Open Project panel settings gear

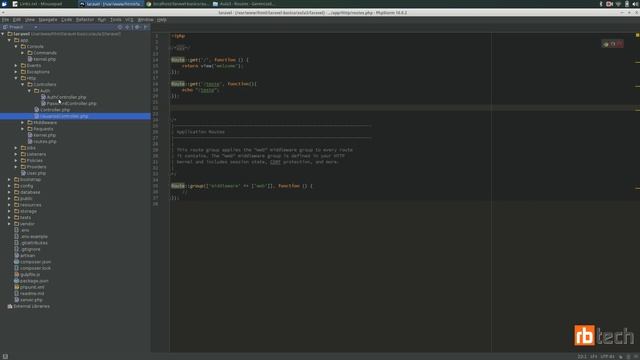(137, 27)
